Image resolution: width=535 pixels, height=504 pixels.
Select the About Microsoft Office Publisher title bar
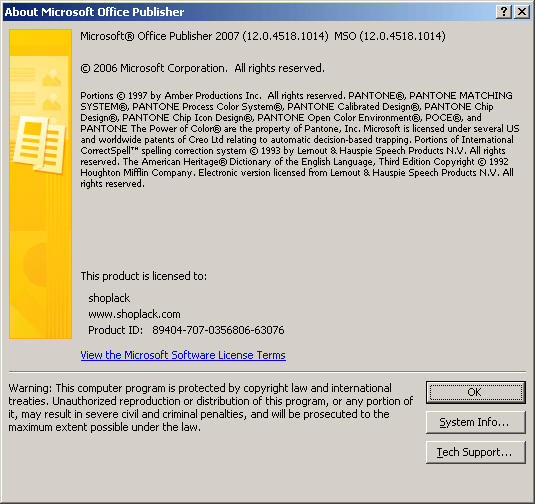pos(249,12)
